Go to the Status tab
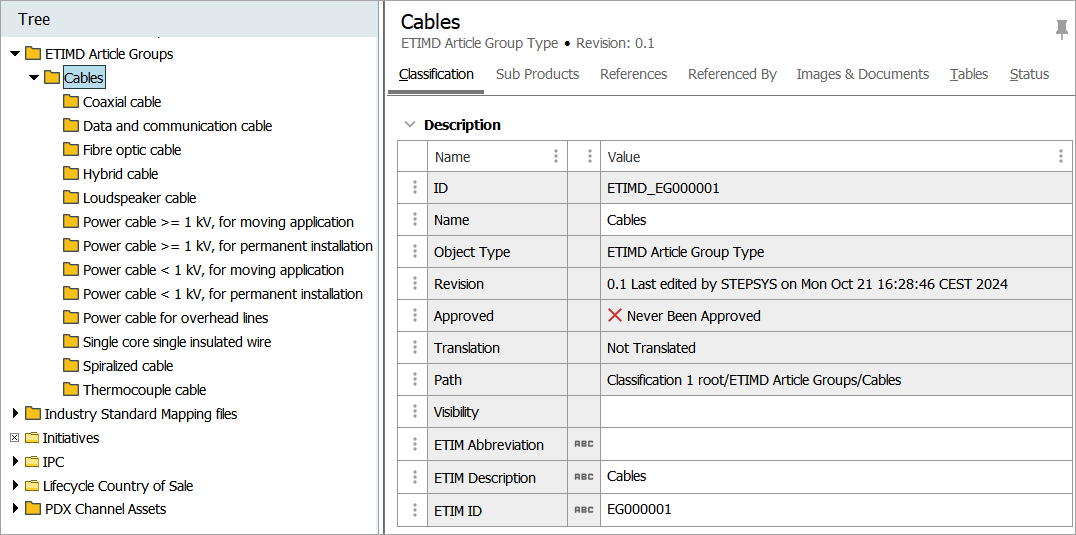This screenshot has width=1076, height=535. (1029, 74)
